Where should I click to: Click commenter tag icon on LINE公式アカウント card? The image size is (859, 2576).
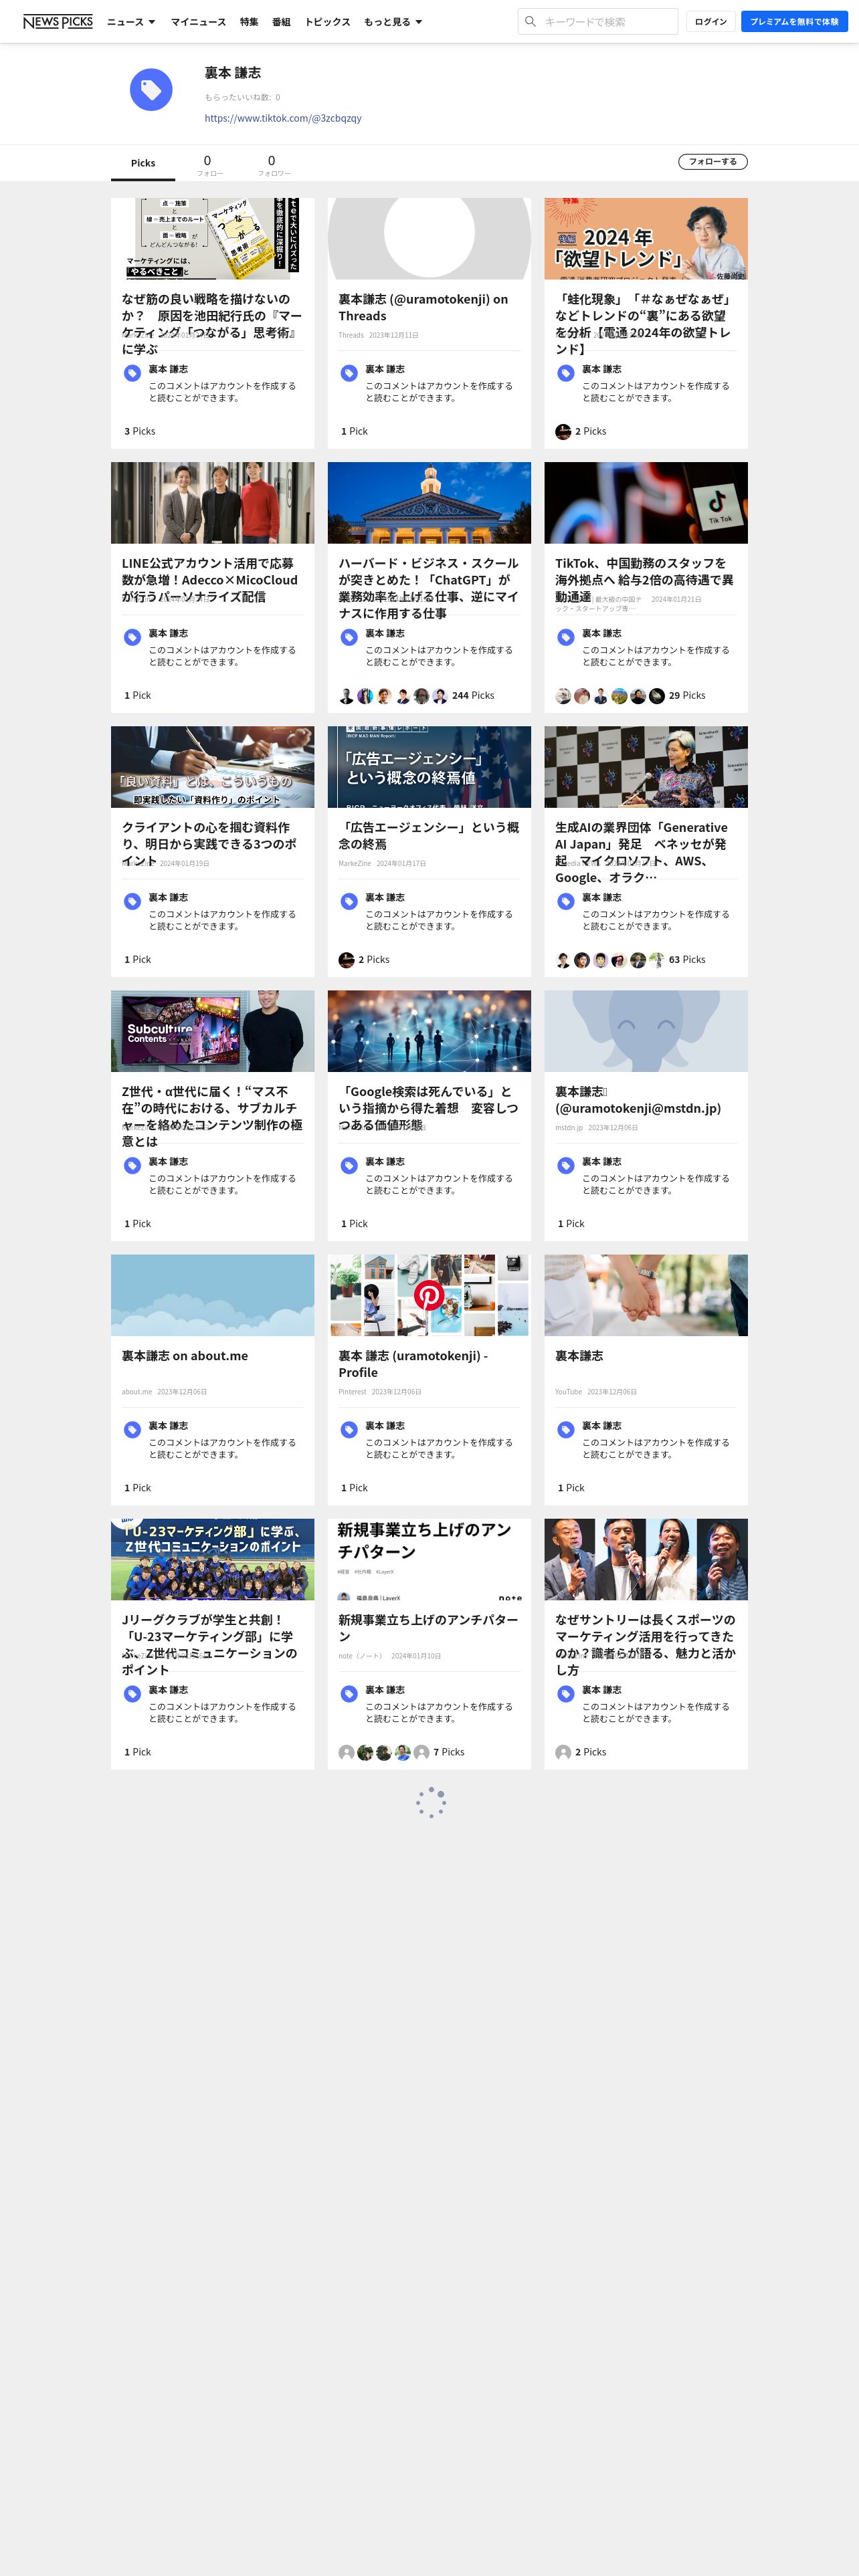132,637
